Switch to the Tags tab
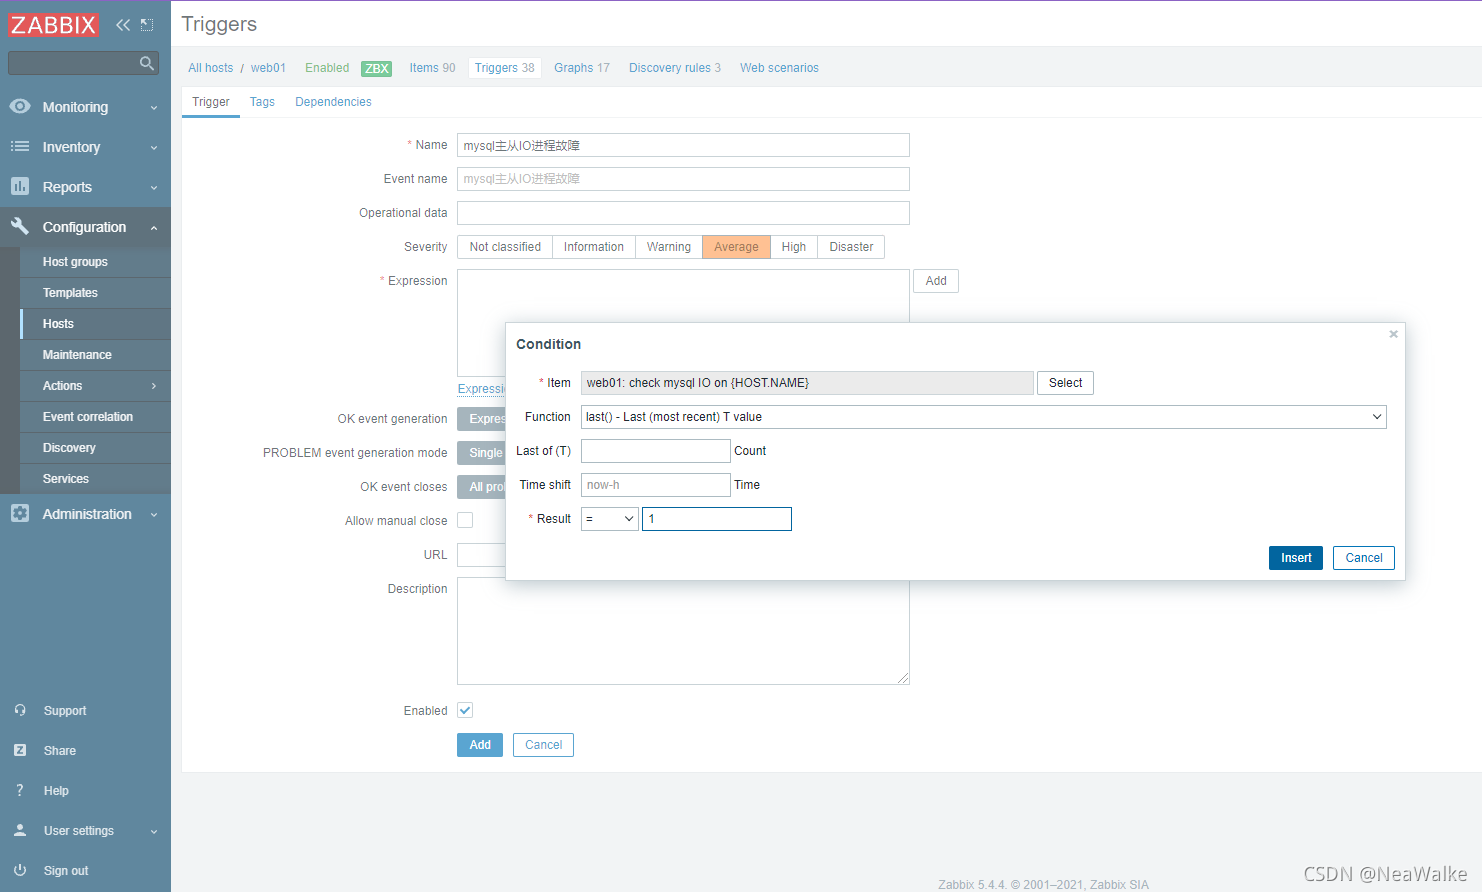 point(262,102)
